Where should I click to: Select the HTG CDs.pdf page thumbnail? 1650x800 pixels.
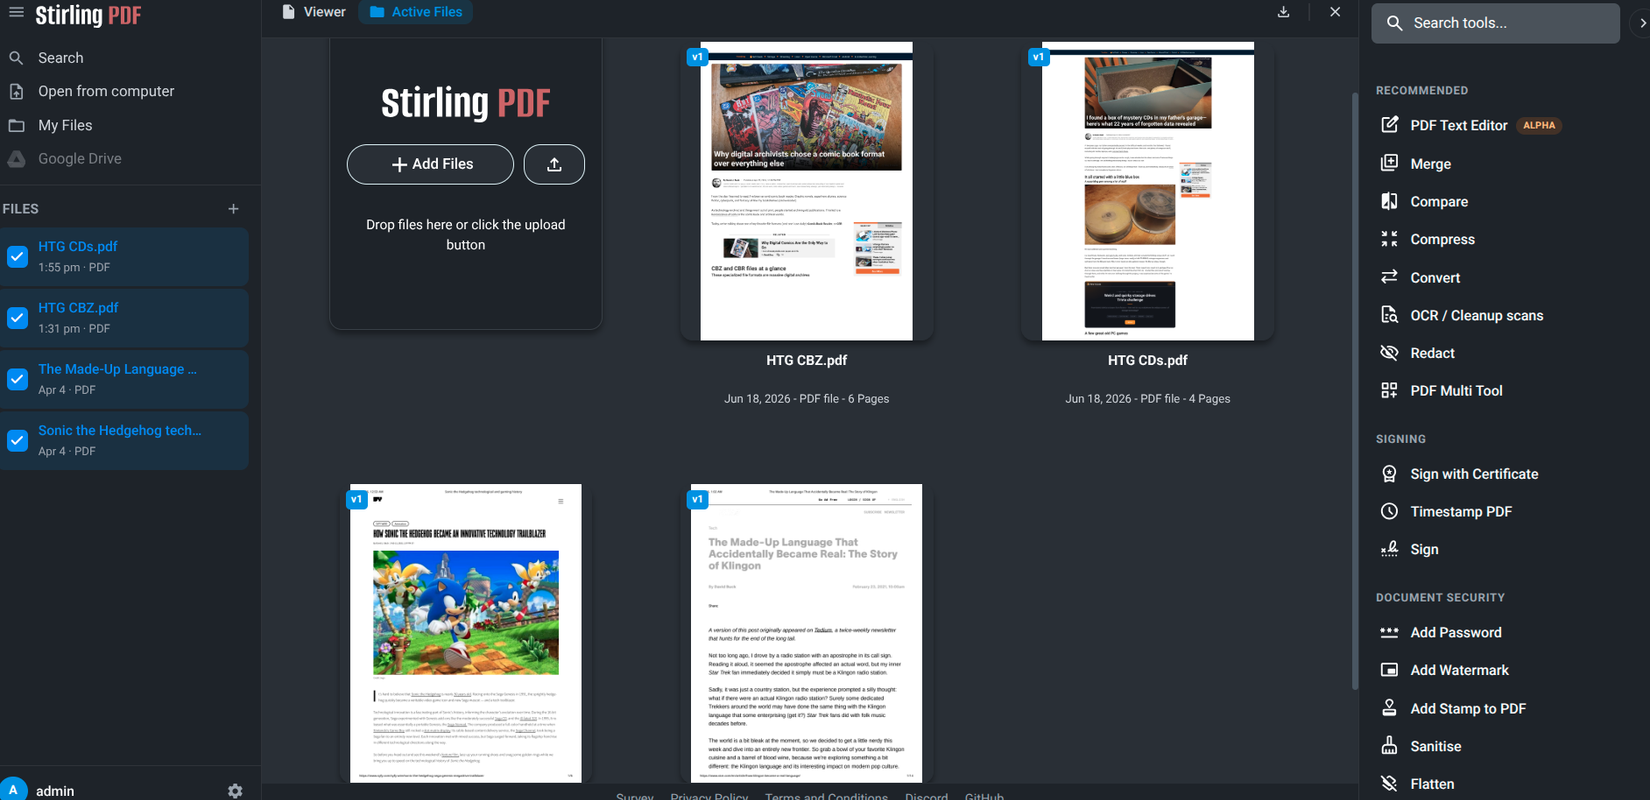point(1147,191)
